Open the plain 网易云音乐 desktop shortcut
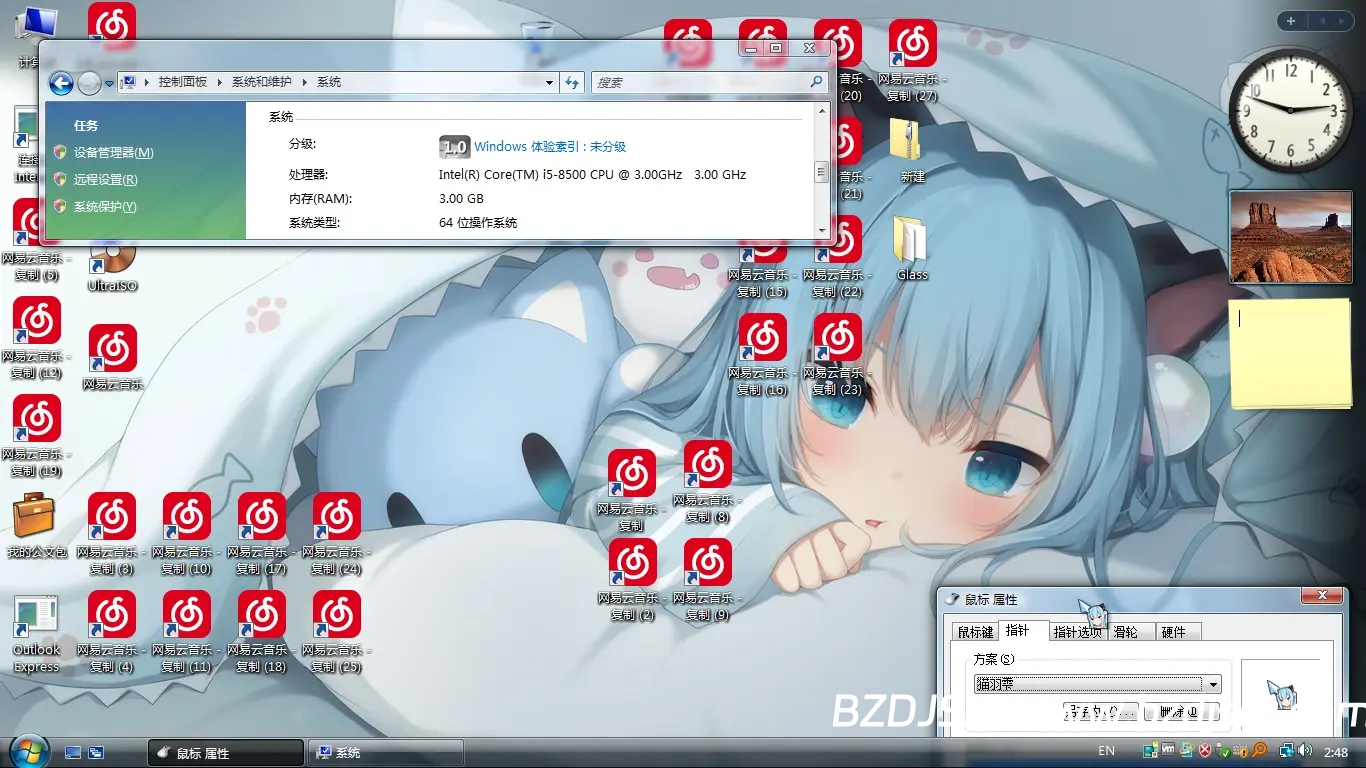The height and width of the screenshot is (768, 1366). (112, 358)
